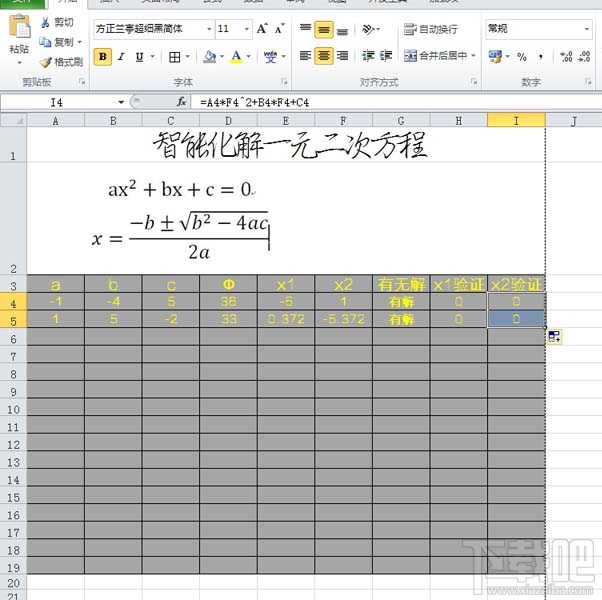Open font color dropdown arrow
This screenshot has height=600, width=602.
click(248, 57)
